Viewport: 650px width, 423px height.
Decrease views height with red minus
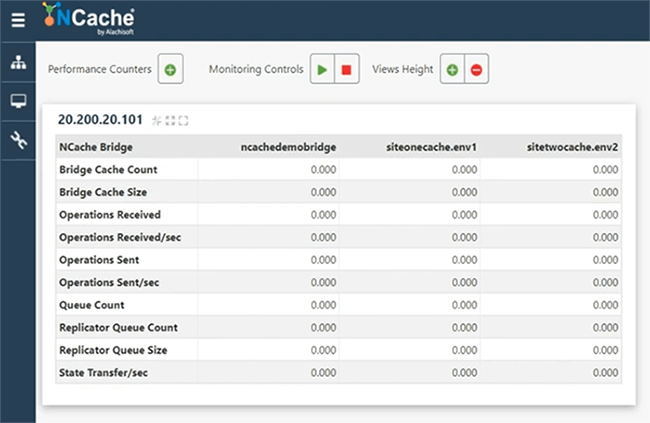[476, 69]
